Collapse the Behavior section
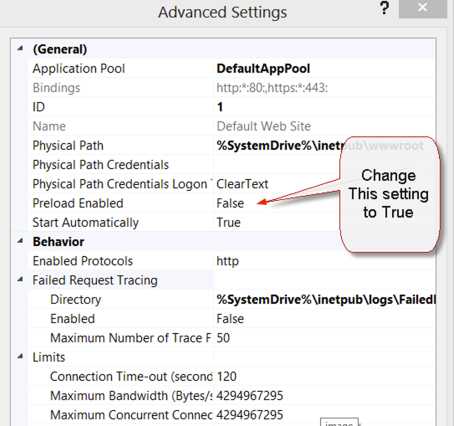Image resolution: width=454 pixels, height=426 pixels. (21, 241)
